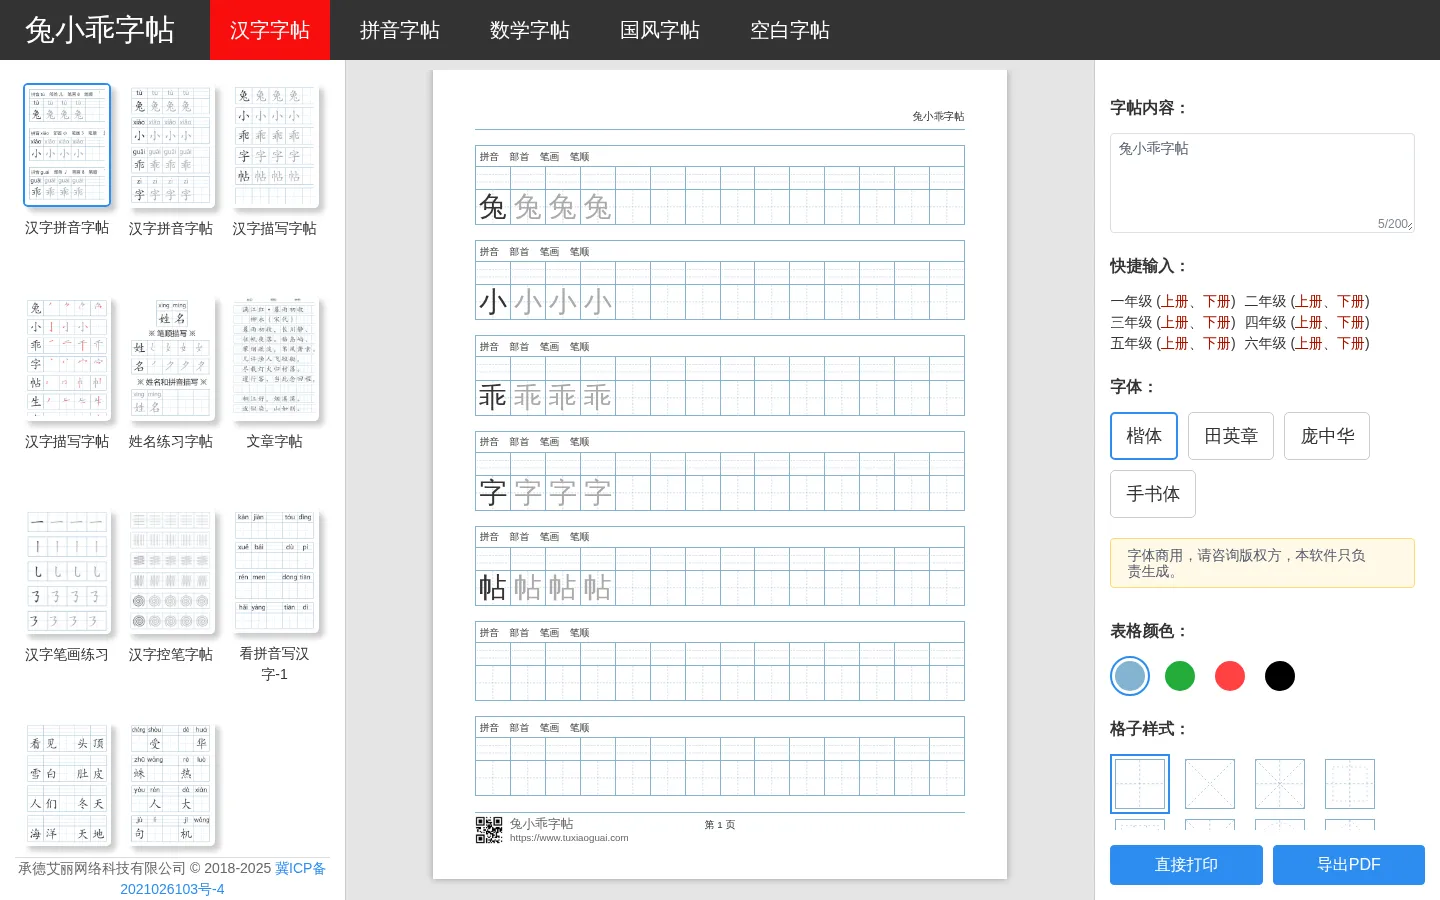Export the copybook with 导出PDF

coord(1349,865)
